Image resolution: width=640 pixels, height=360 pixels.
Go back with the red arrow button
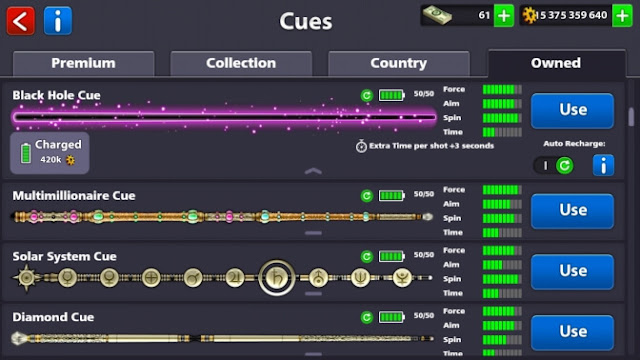click(20, 20)
